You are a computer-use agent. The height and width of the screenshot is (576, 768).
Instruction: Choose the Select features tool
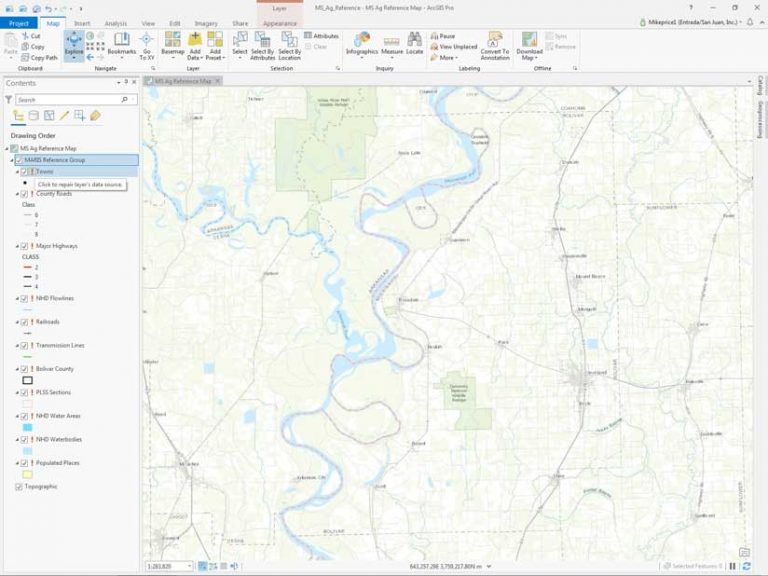click(240, 45)
